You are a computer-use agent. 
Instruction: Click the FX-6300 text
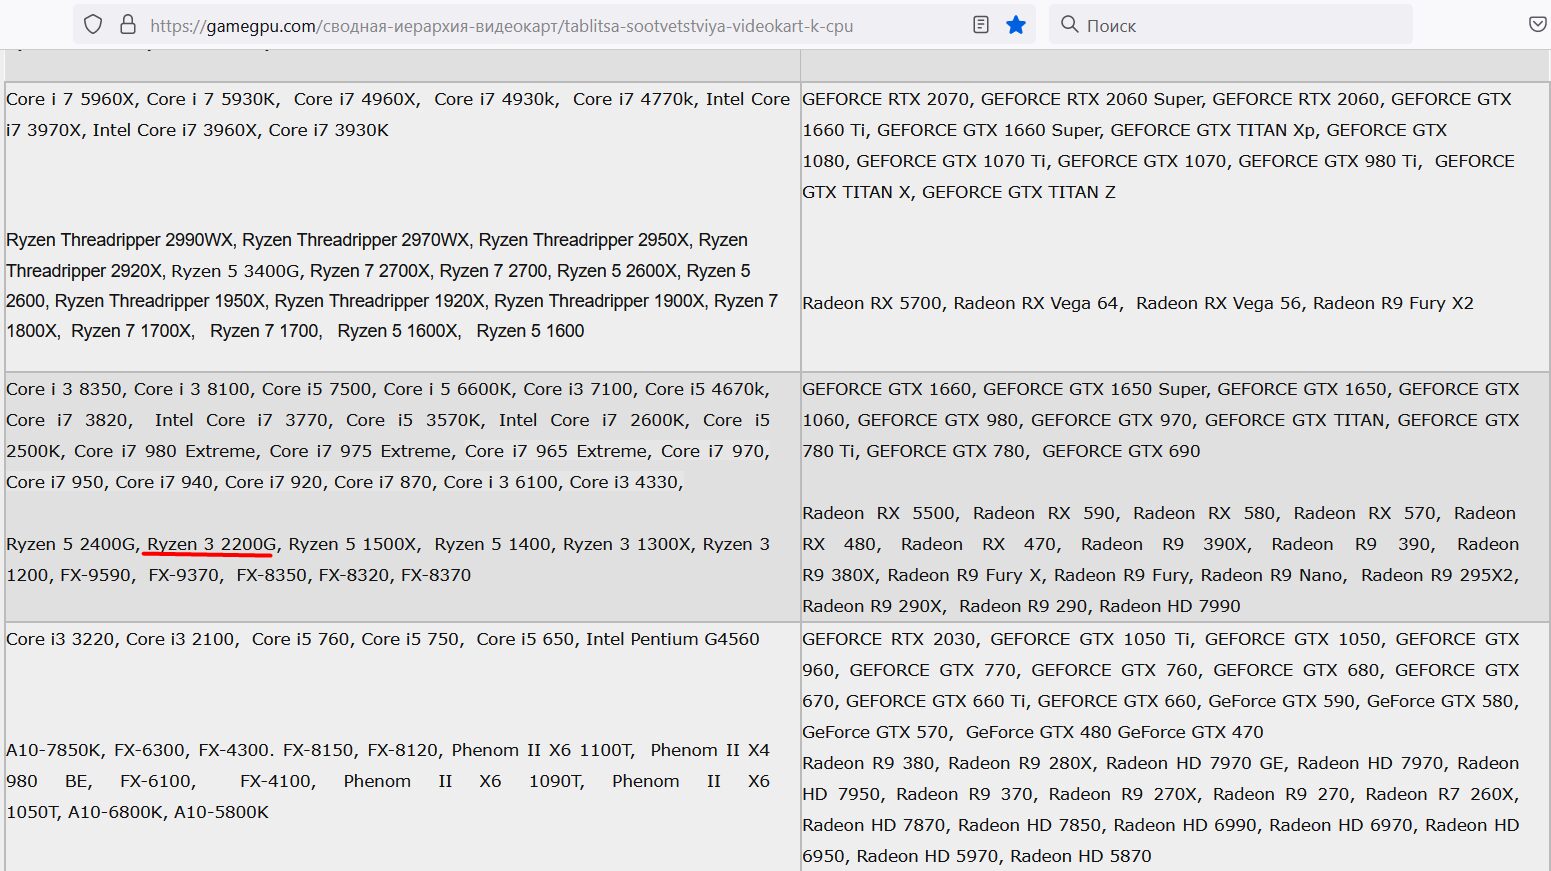pyautogui.click(x=150, y=750)
